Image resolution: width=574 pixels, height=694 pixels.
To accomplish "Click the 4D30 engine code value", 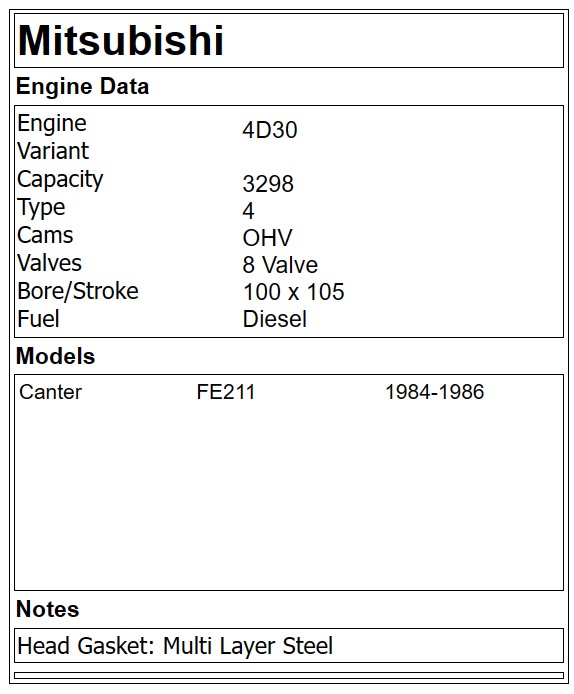I will (x=270, y=130).
